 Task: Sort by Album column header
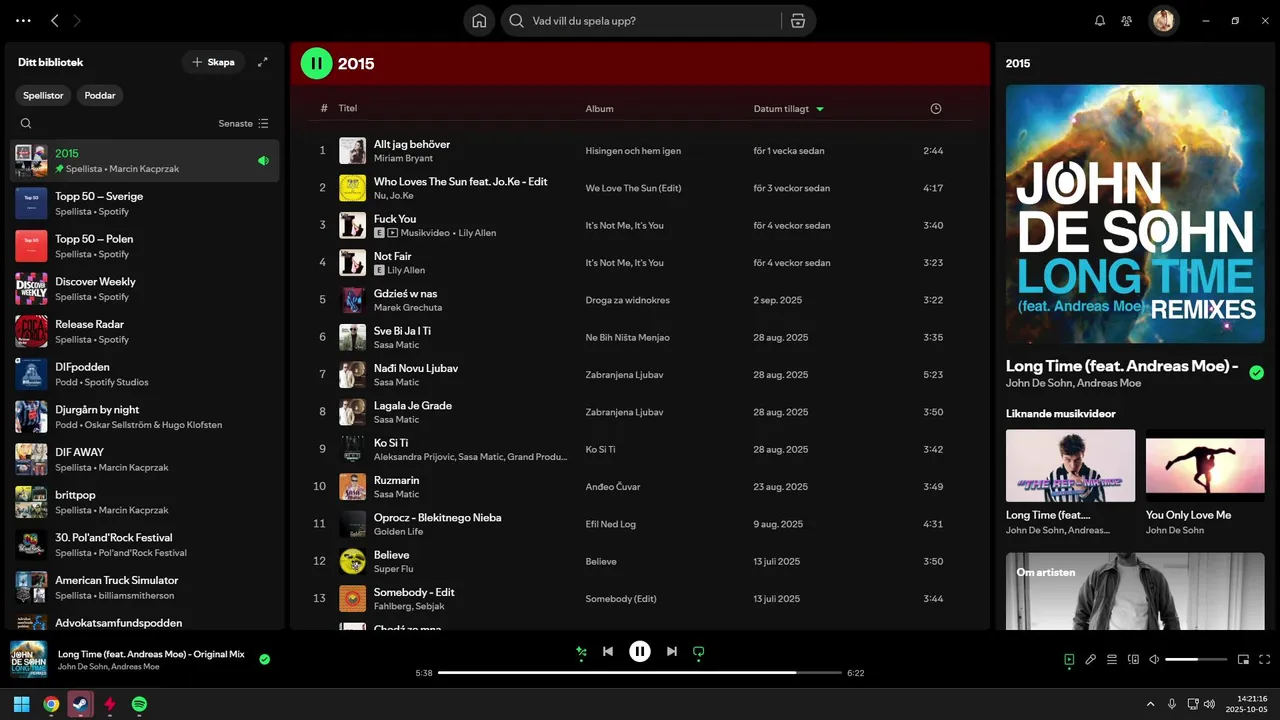click(x=600, y=108)
